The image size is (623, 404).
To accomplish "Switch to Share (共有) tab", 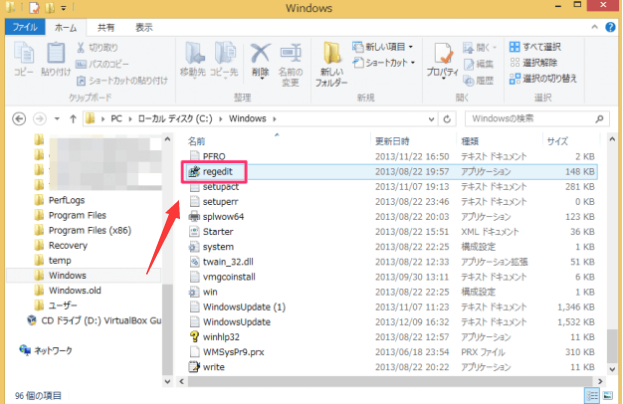I will click(106, 27).
